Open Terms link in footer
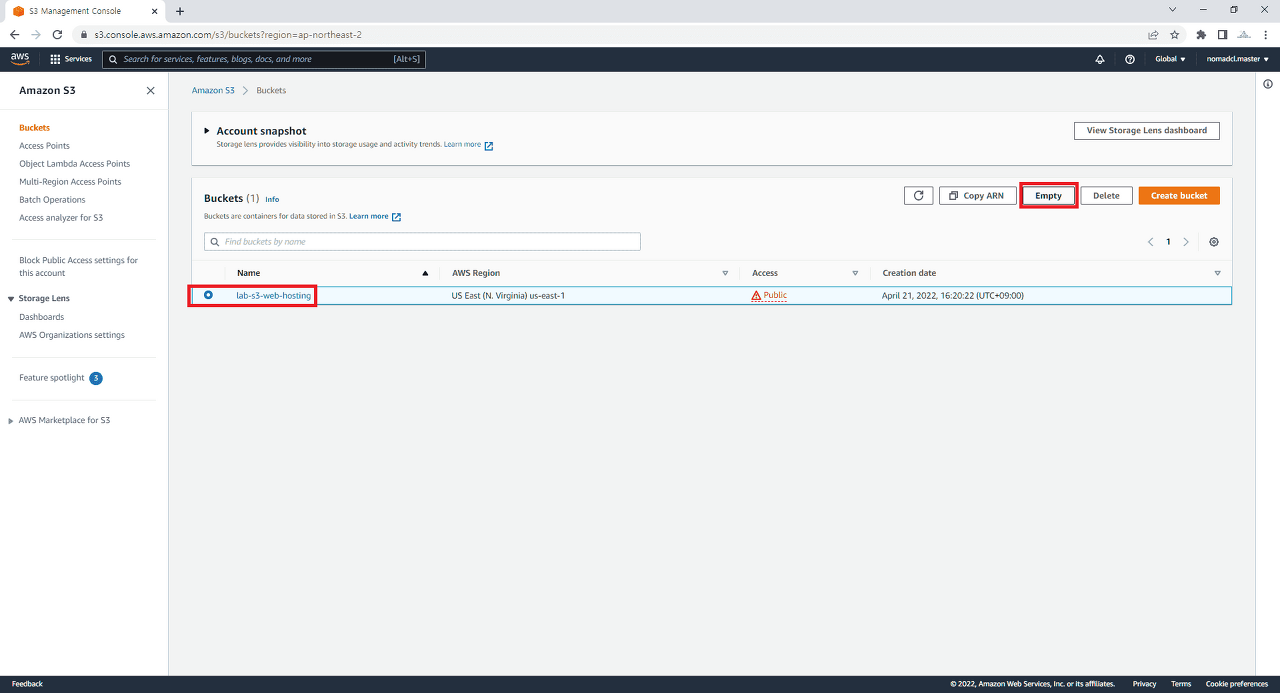The image size is (1280, 693). click(x=1181, y=684)
